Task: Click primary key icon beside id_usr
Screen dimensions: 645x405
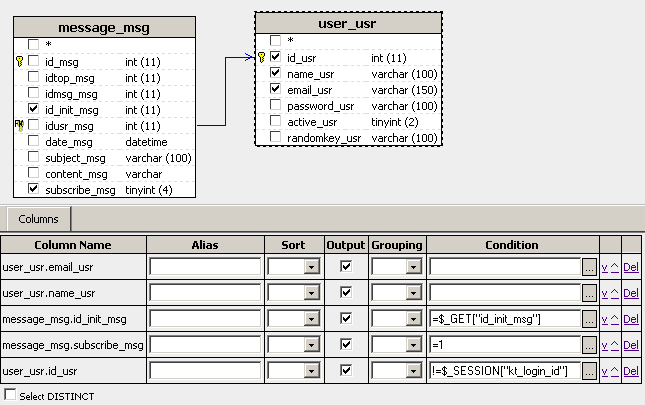Action: [x=261, y=57]
